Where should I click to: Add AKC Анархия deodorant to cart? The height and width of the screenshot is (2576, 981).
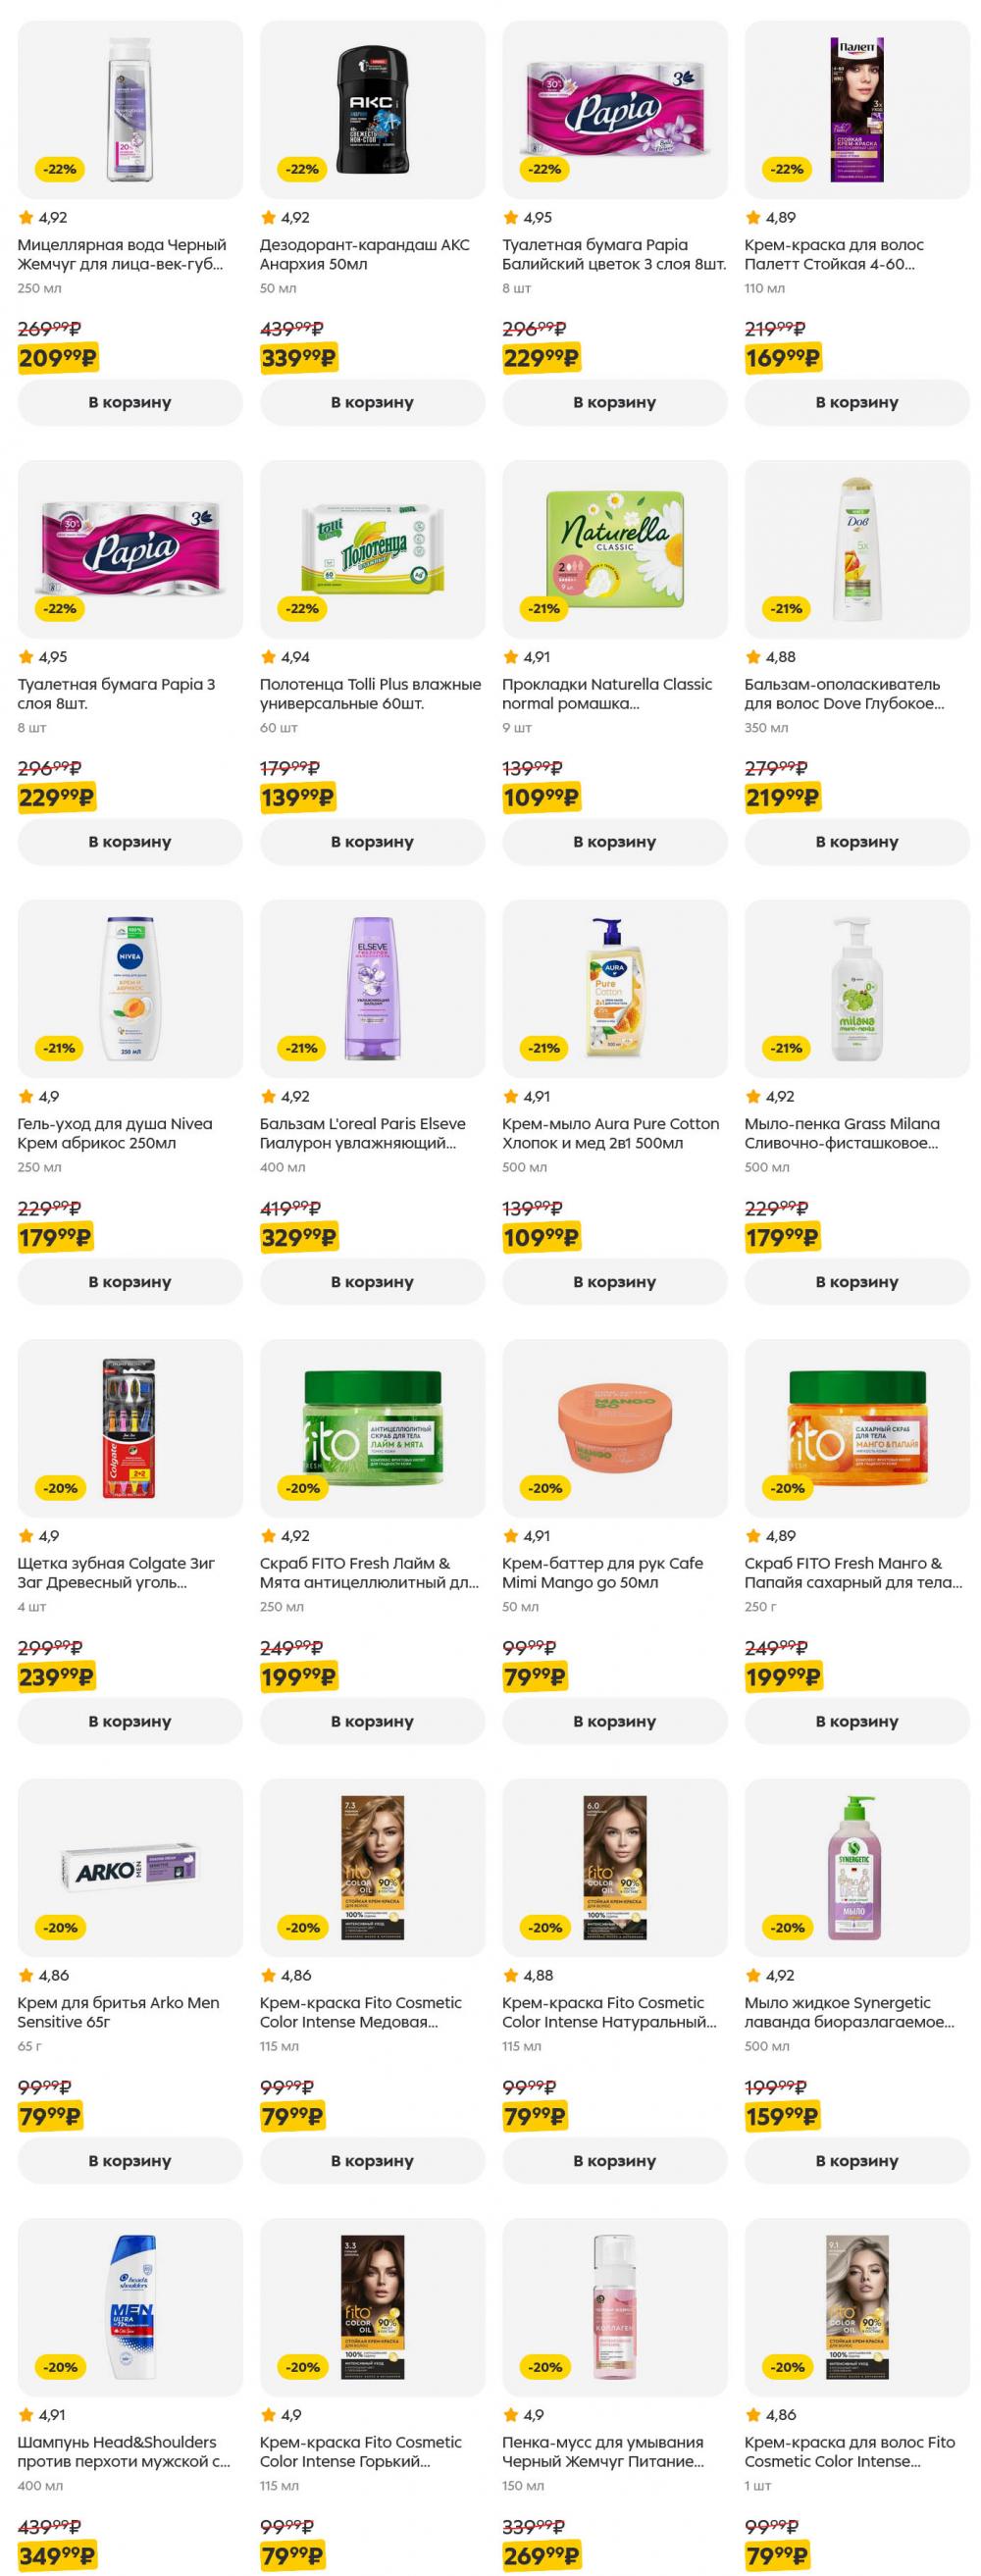[372, 402]
